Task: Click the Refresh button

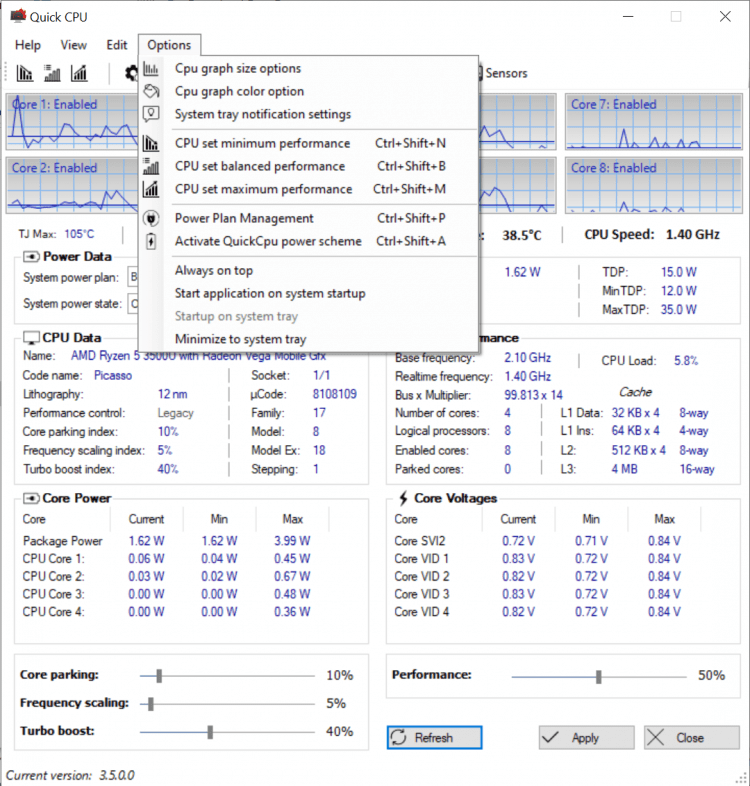Action: 434,738
